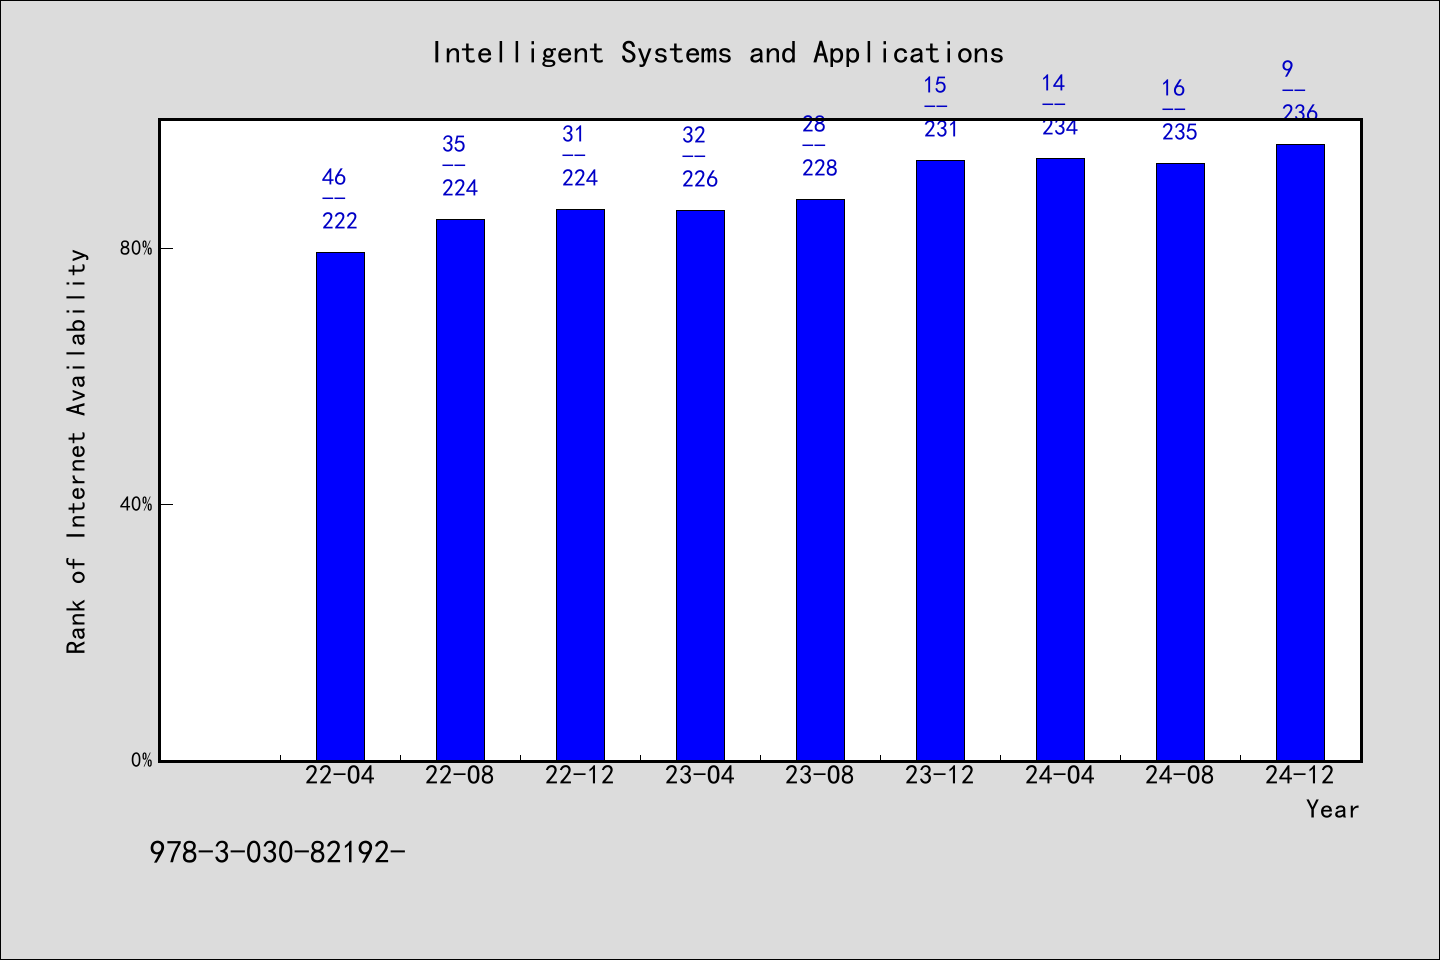
Task: Click the 0% y-axis tick label
Action: (142, 760)
